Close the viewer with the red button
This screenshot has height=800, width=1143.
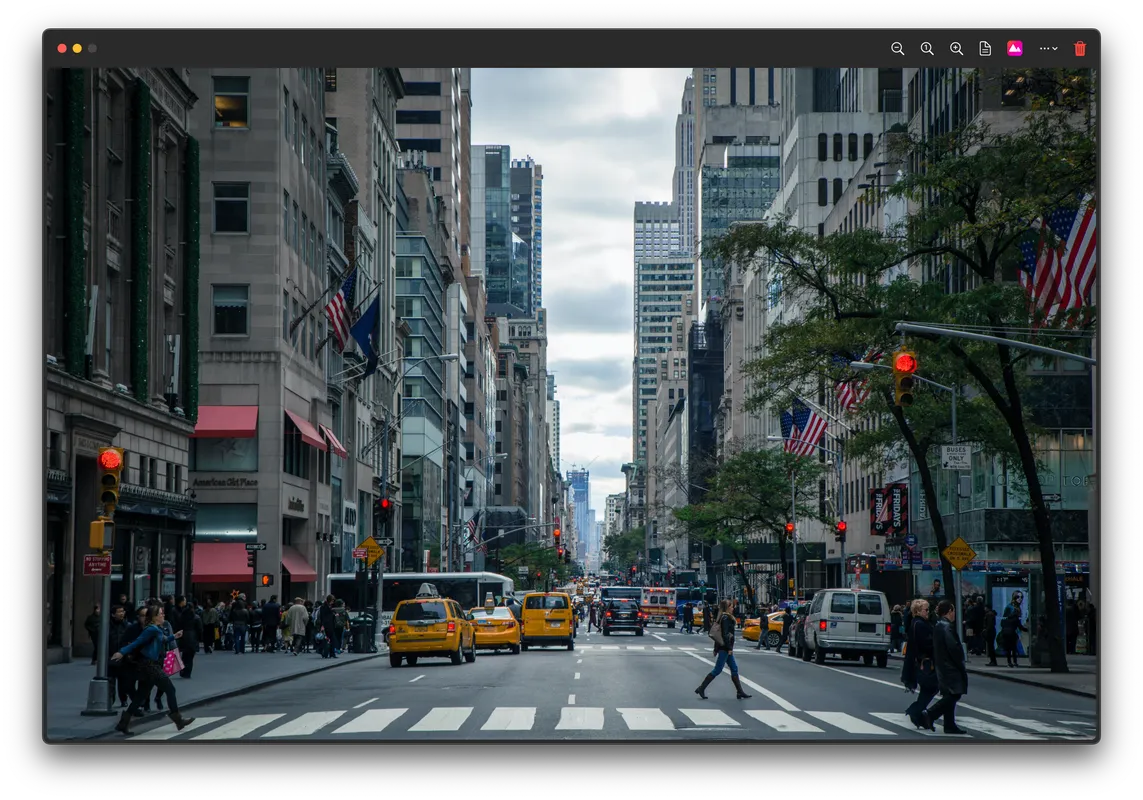(61, 47)
